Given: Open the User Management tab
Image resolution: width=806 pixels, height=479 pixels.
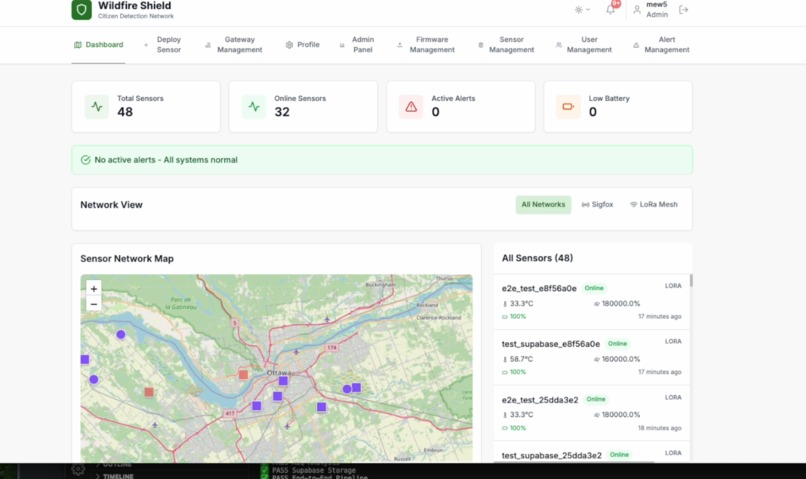Looking at the screenshot, I should 584,45.
